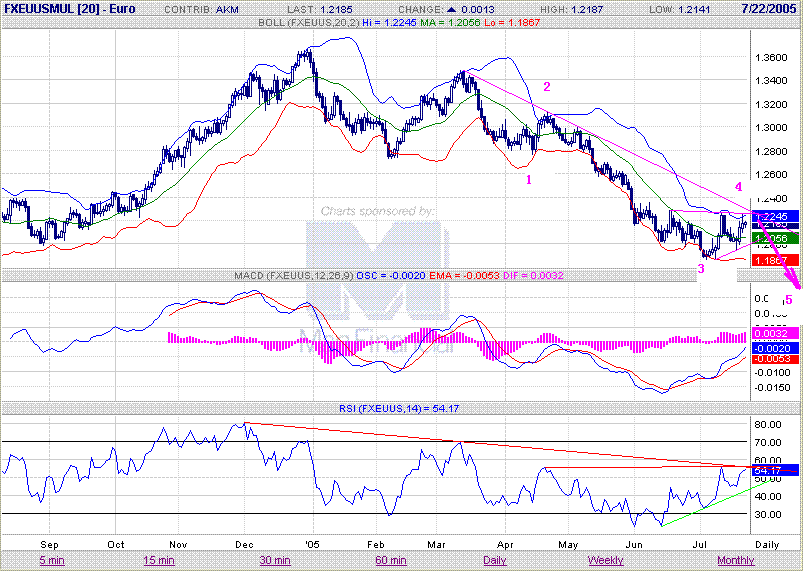The height and width of the screenshot is (571, 803).
Task: Click the red -0.0053 MACD tag
Action: [775, 358]
